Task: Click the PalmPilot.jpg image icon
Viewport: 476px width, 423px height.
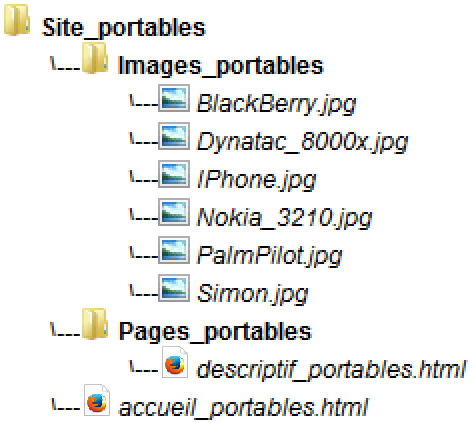Action: pos(174,250)
